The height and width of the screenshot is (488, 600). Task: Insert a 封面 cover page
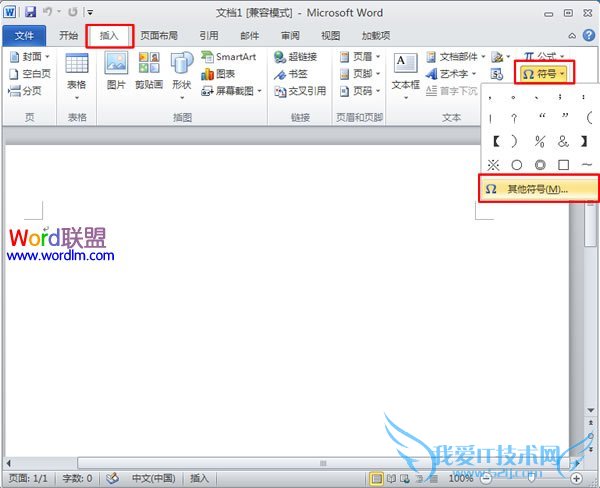click(26, 57)
